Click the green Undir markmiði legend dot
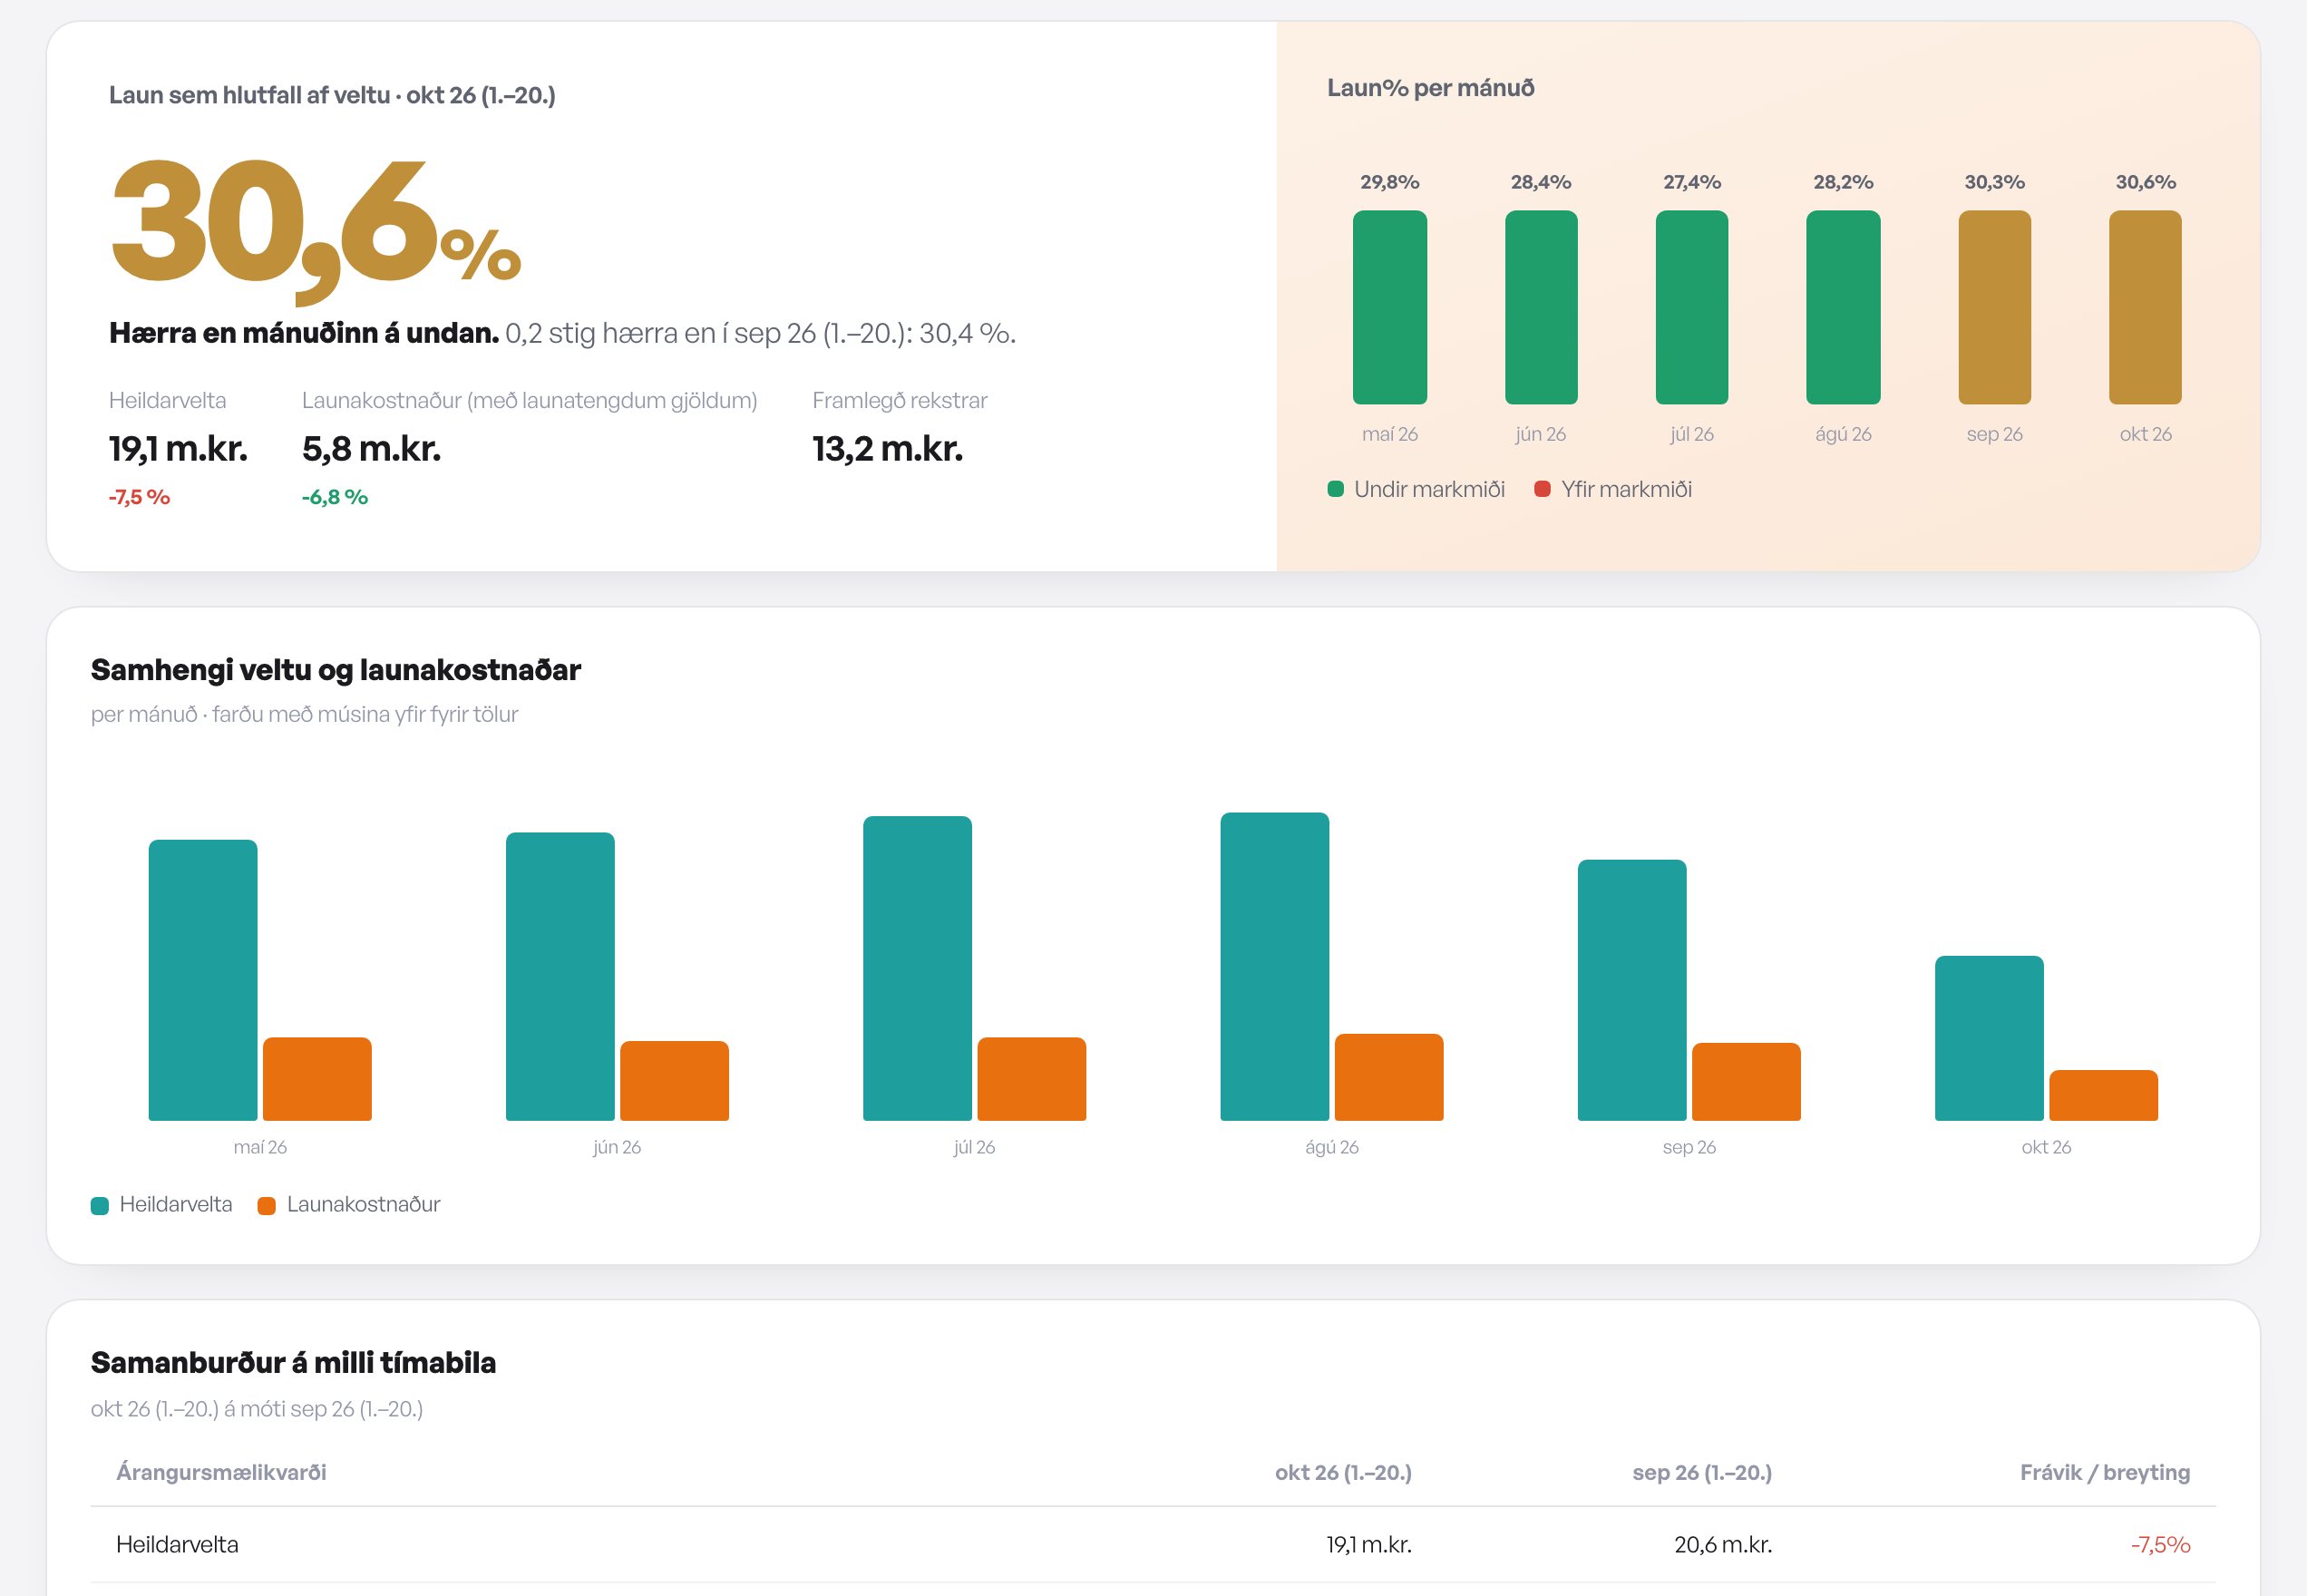The height and width of the screenshot is (1596, 2307). pyautogui.click(x=1335, y=489)
